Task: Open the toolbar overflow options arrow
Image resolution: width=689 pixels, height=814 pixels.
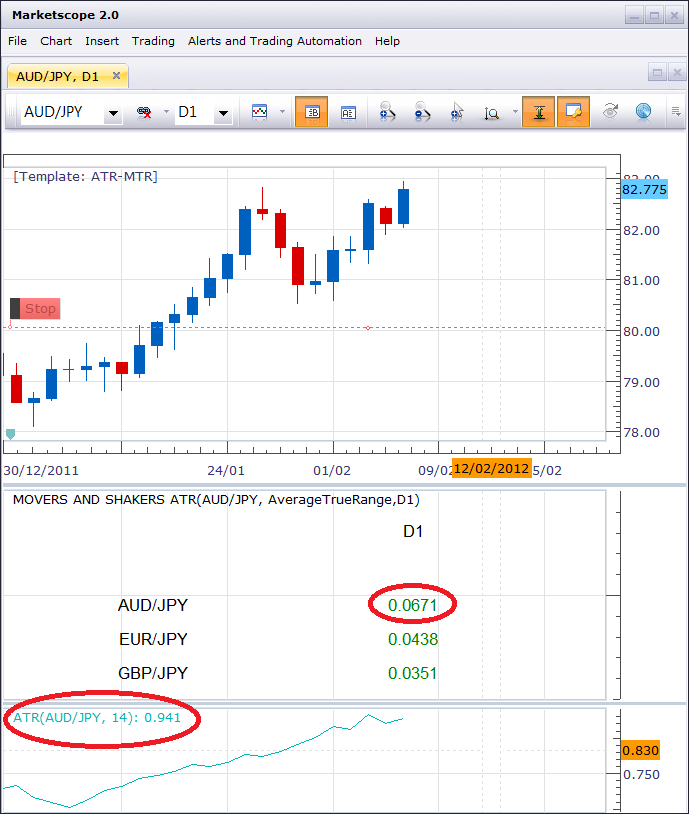Action: pyautogui.click(x=676, y=112)
